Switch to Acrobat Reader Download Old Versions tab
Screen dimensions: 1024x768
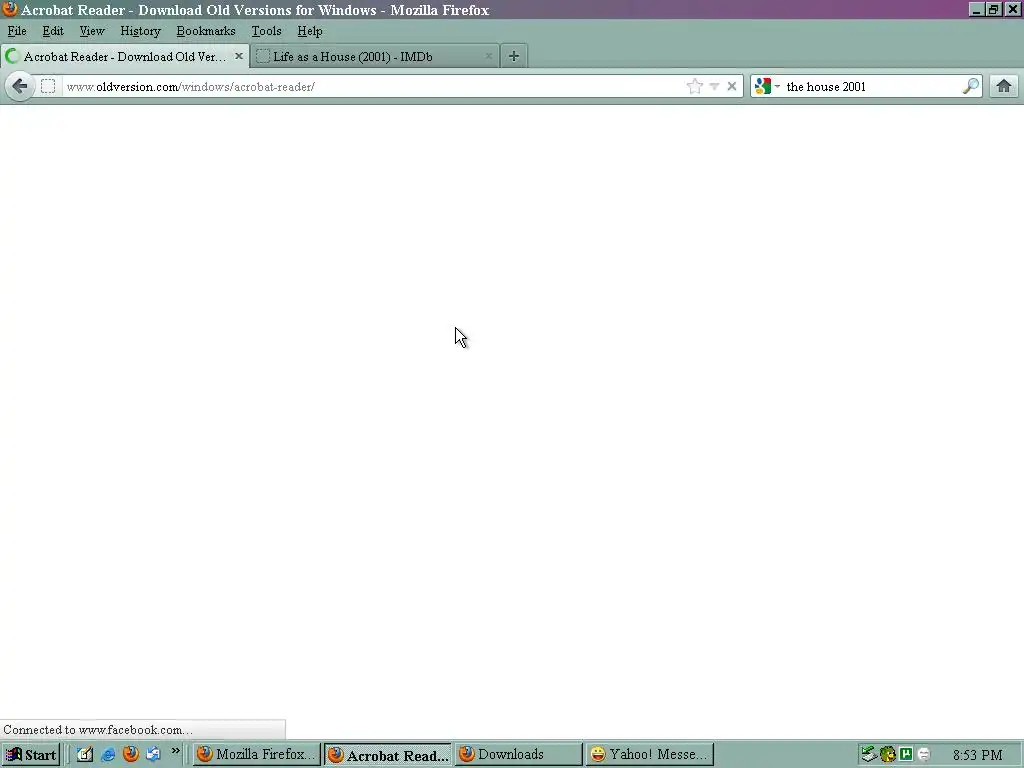(124, 57)
